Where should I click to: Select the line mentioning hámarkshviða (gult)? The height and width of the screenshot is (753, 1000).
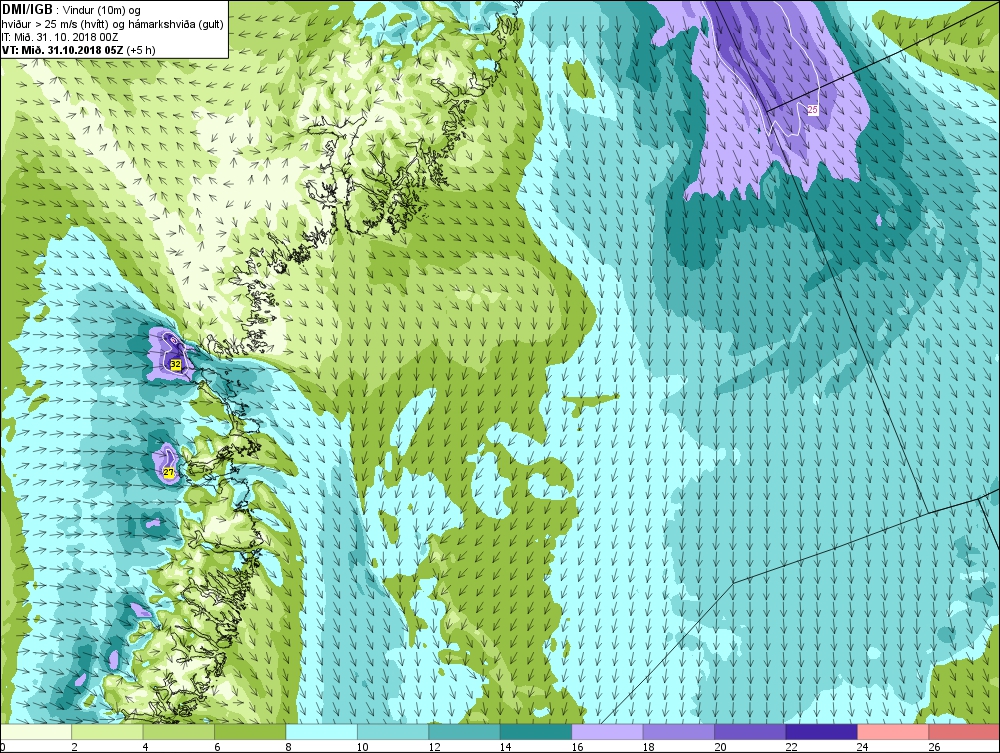(x=113, y=24)
